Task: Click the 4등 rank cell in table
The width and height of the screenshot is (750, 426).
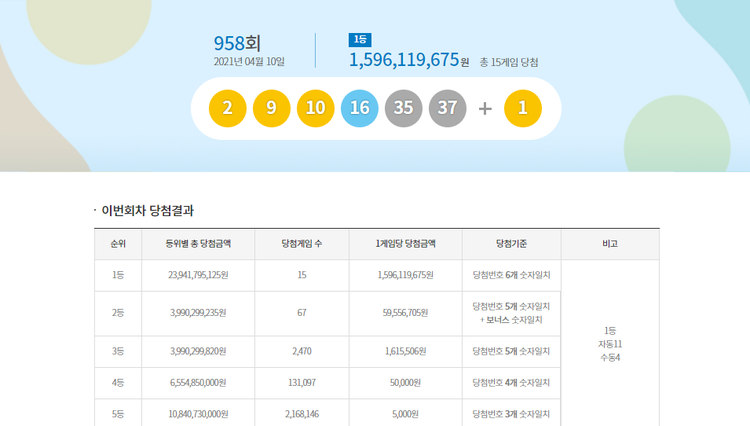Action: tap(118, 382)
